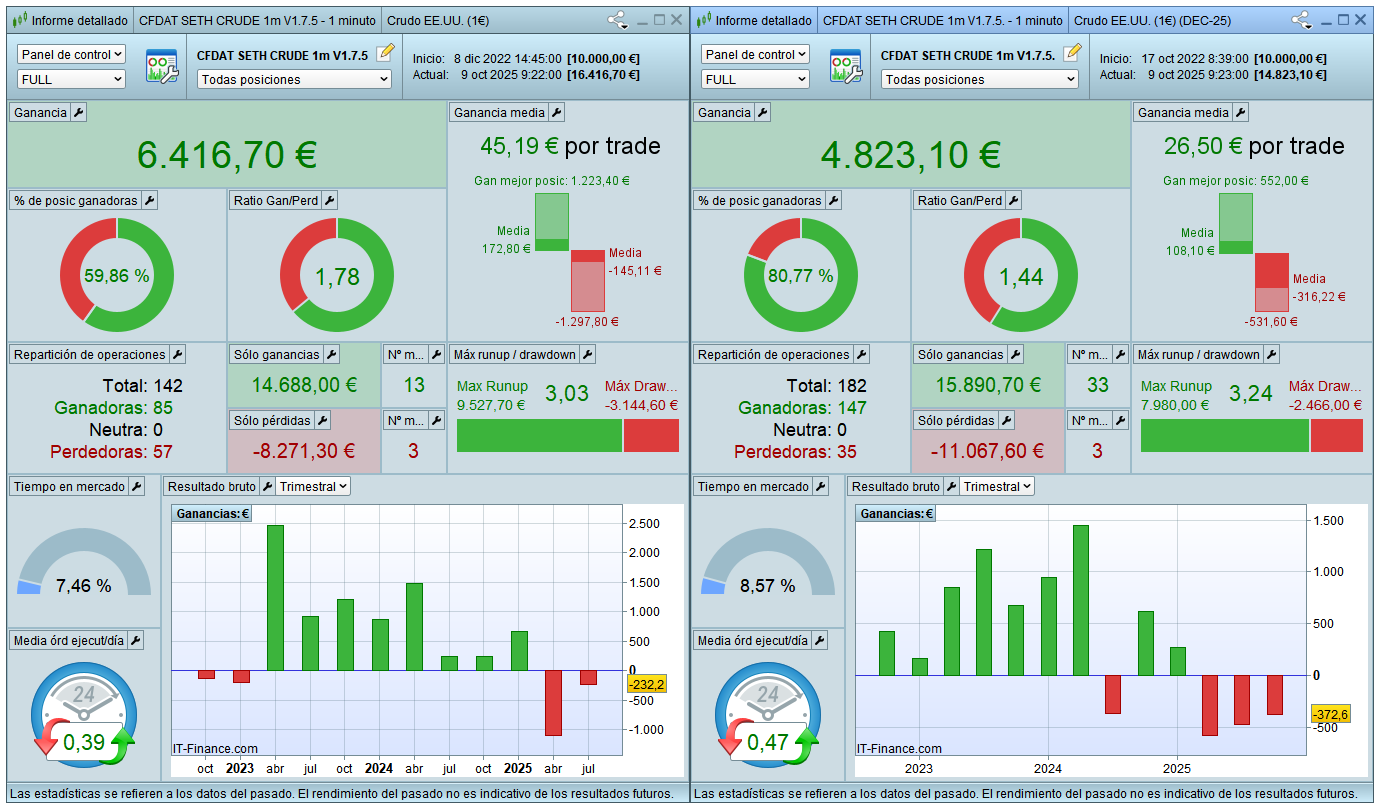
Task: Expand the FULL dropdown in right window
Action: click(x=755, y=80)
